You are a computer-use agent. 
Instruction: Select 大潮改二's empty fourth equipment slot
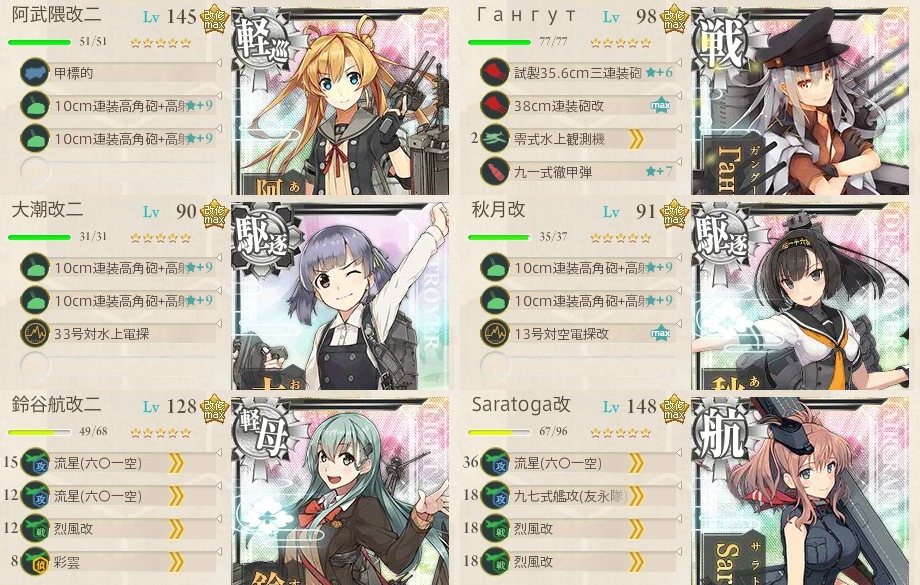pos(119,366)
